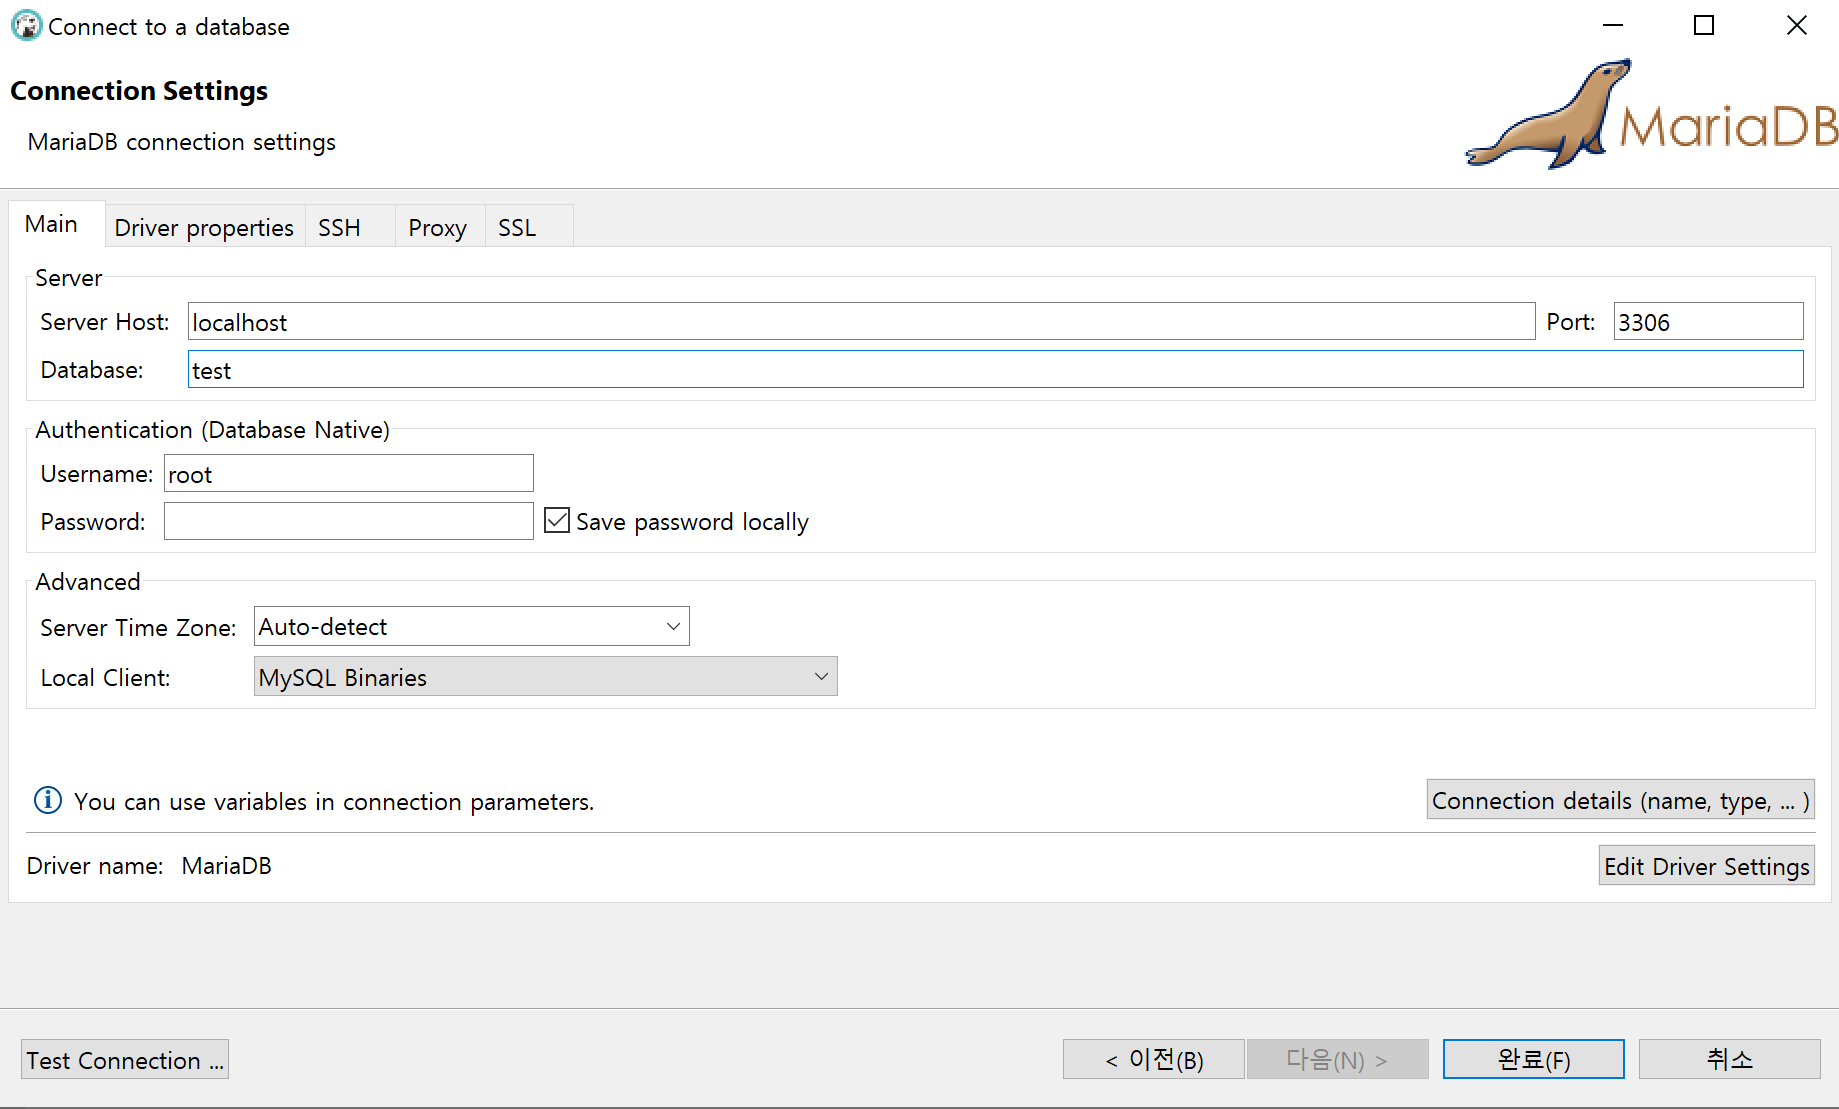1839x1109 pixels.
Task: Click the 'Server Time Zone:' label
Action: pyautogui.click(x=138, y=628)
